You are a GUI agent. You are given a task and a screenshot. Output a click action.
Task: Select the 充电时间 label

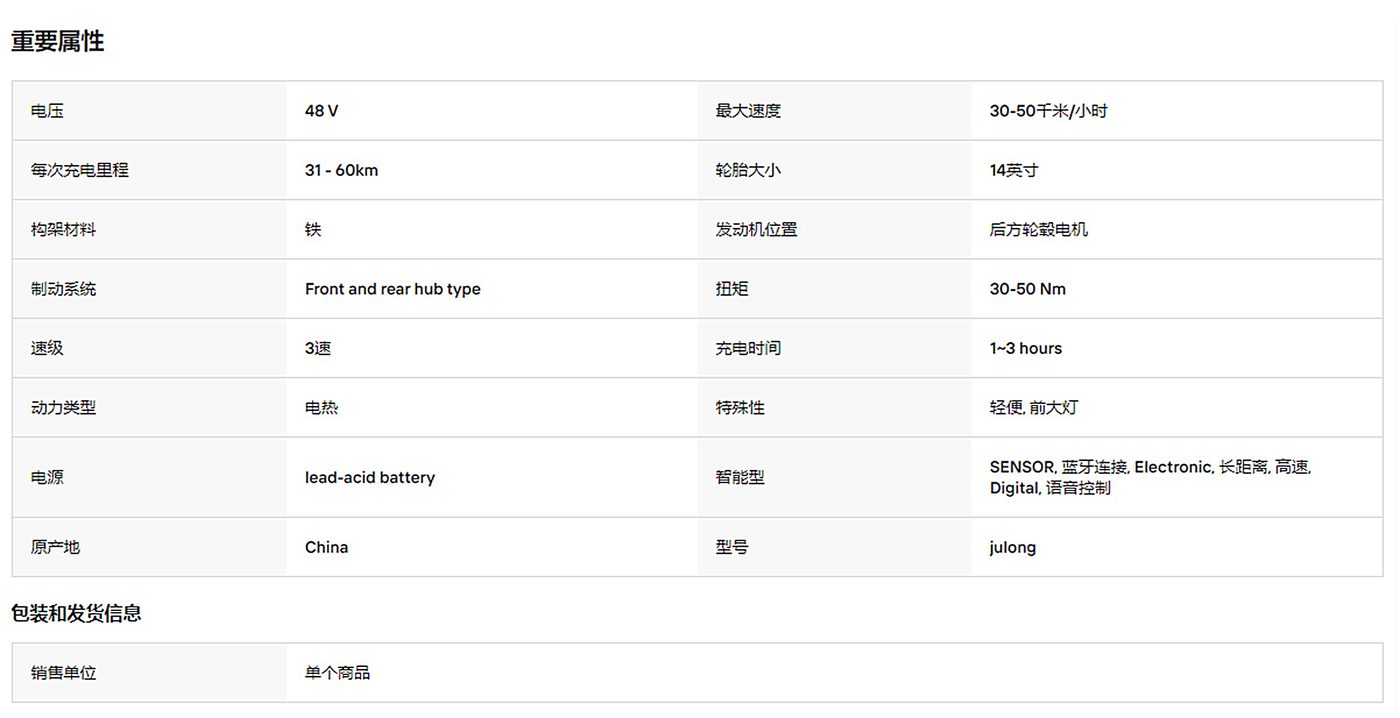[x=748, y=348]
